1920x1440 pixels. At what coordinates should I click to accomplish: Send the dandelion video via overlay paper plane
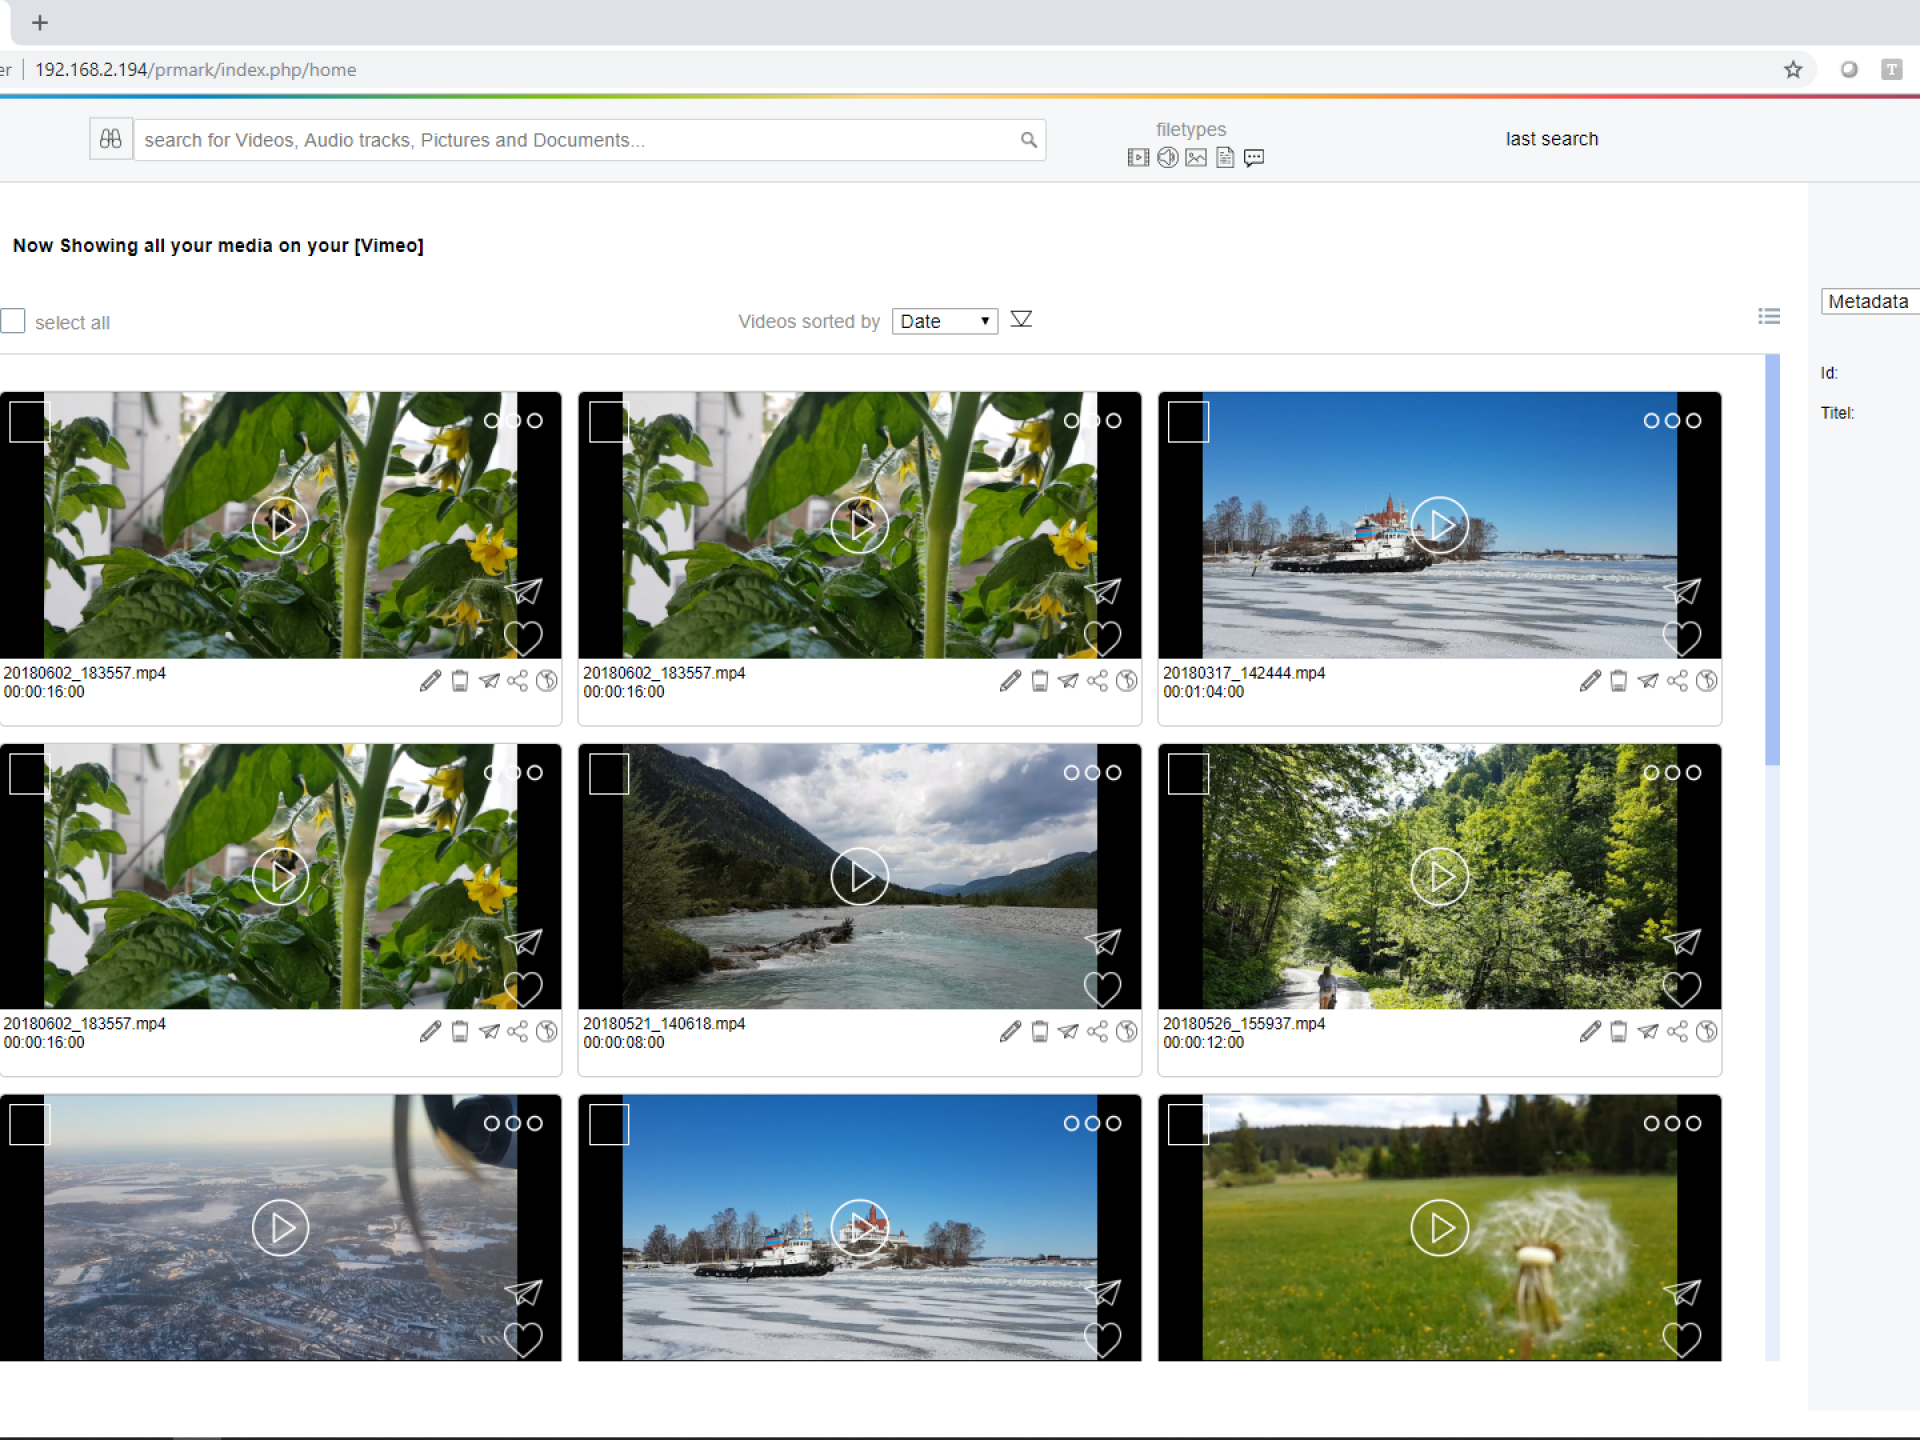point(1682,1293)
